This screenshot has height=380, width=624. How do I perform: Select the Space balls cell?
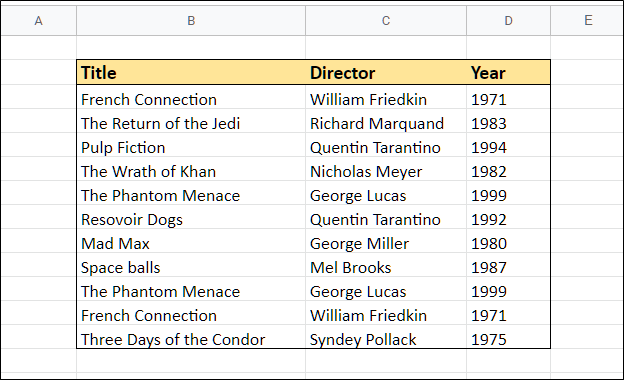pyautogui.click(x=191, y=265)
